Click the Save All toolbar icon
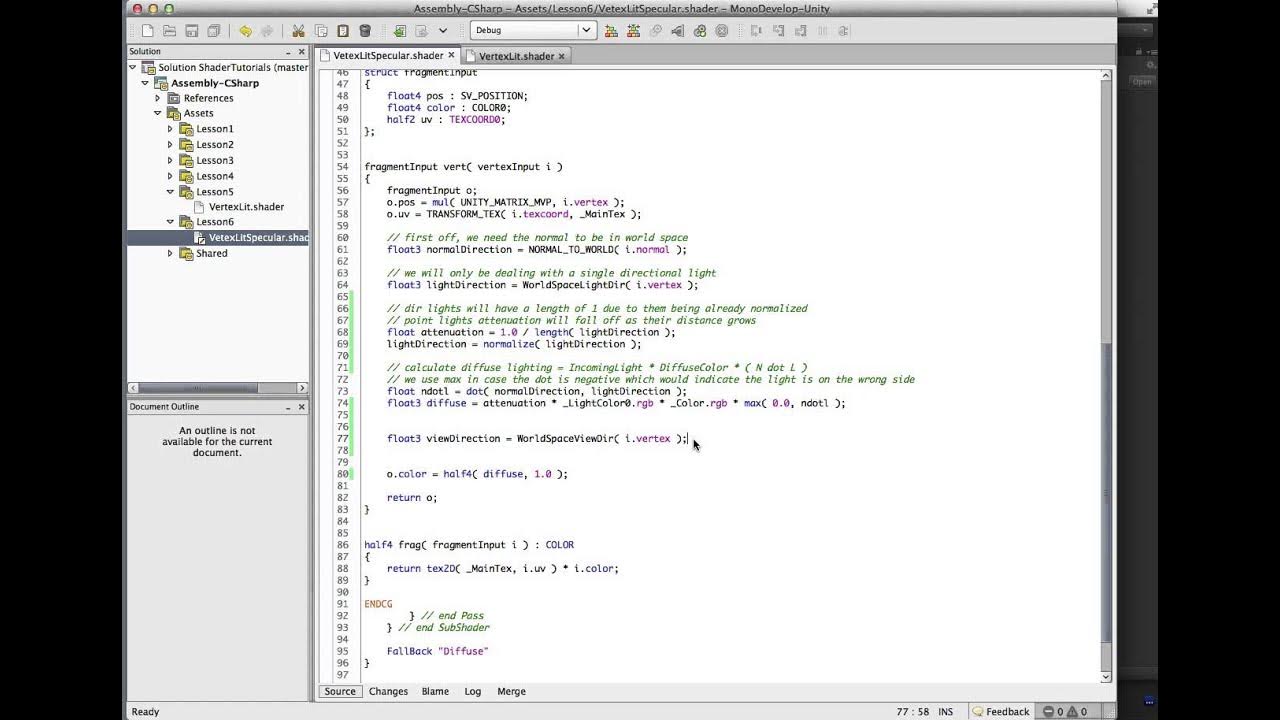Screen dimensions: 1280x720 point(213,31)
